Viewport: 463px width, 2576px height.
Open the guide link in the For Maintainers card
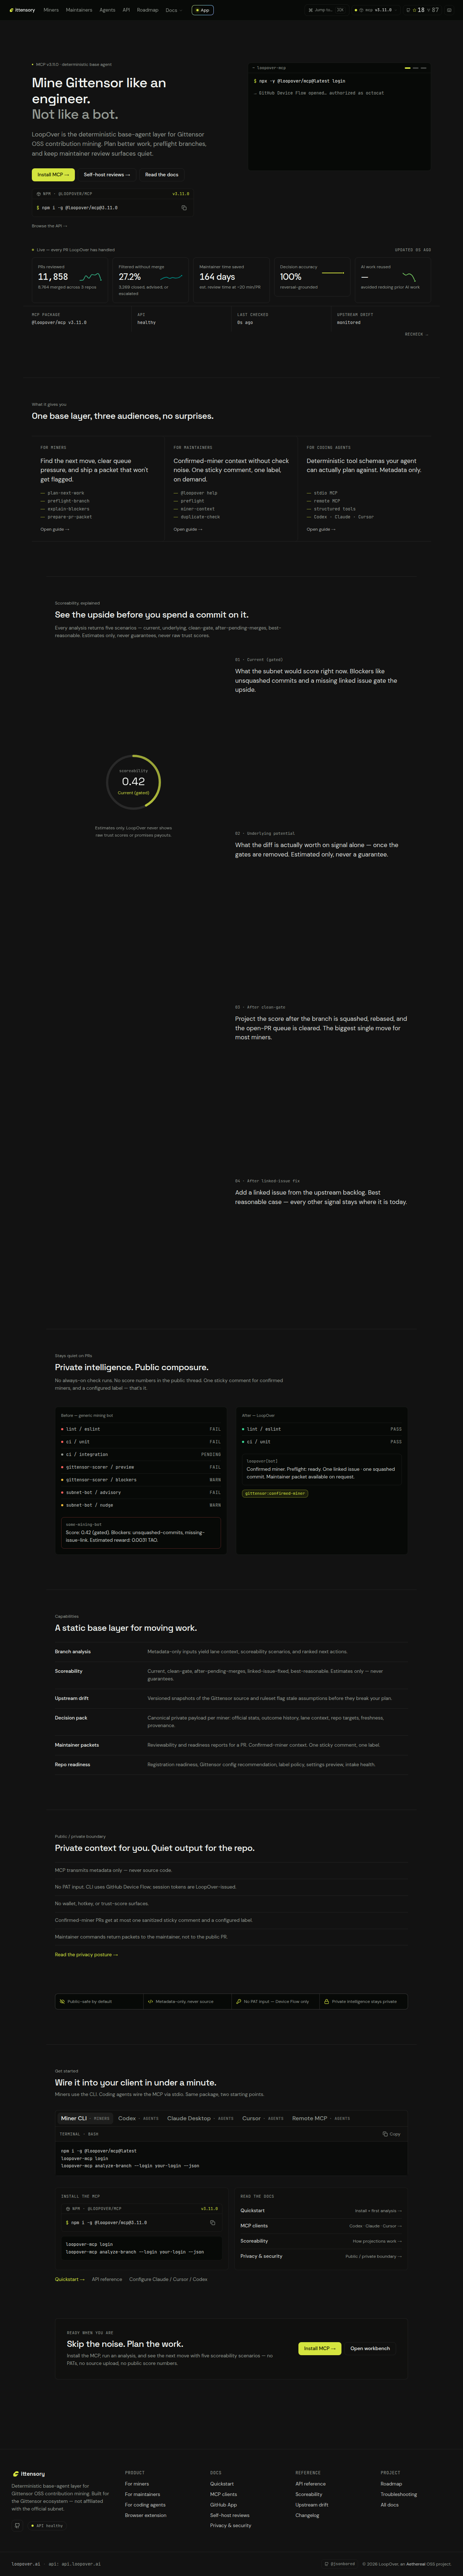point(188,529)
